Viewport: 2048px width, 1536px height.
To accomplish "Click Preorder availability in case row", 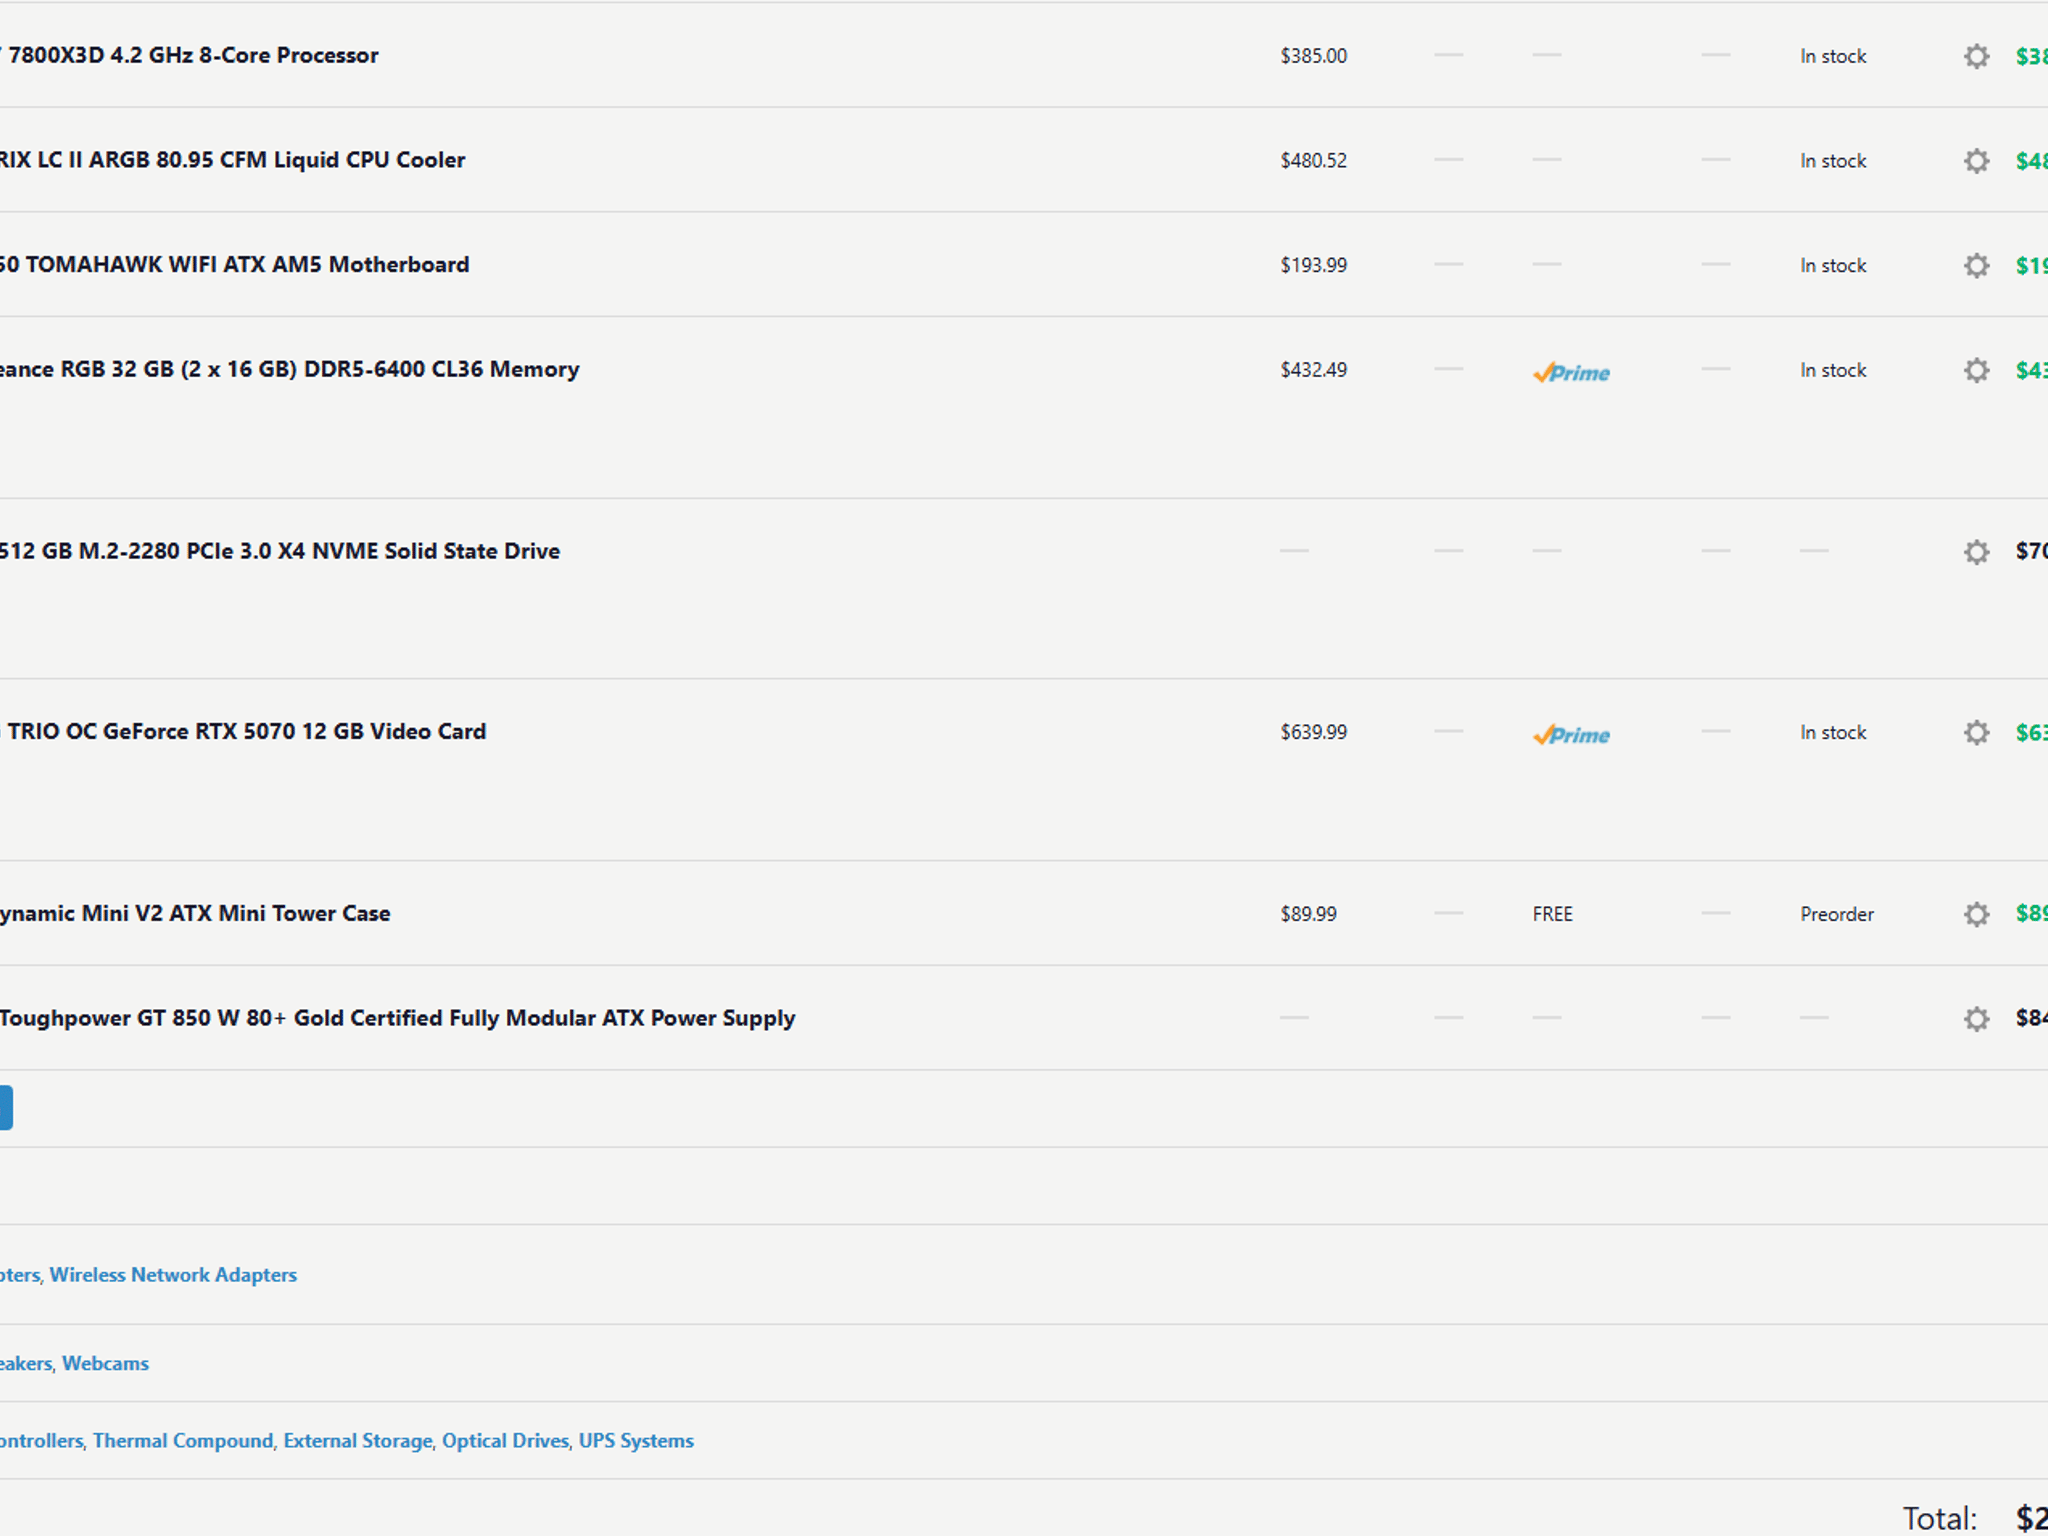I will tap(1837, 914).
